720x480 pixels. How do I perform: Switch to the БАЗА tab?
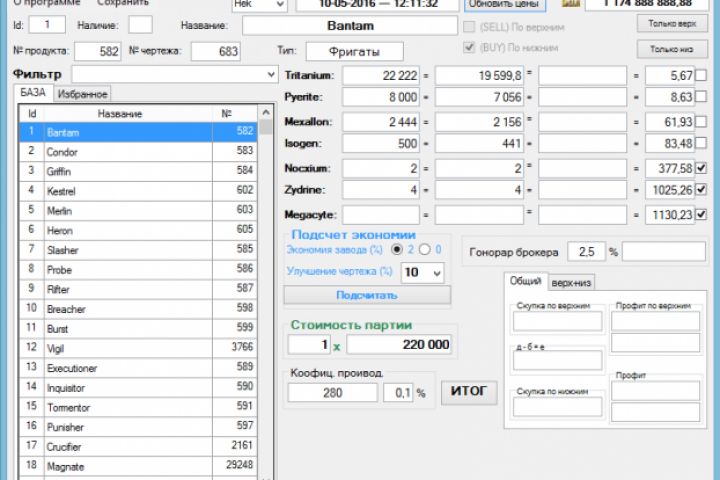33,93
